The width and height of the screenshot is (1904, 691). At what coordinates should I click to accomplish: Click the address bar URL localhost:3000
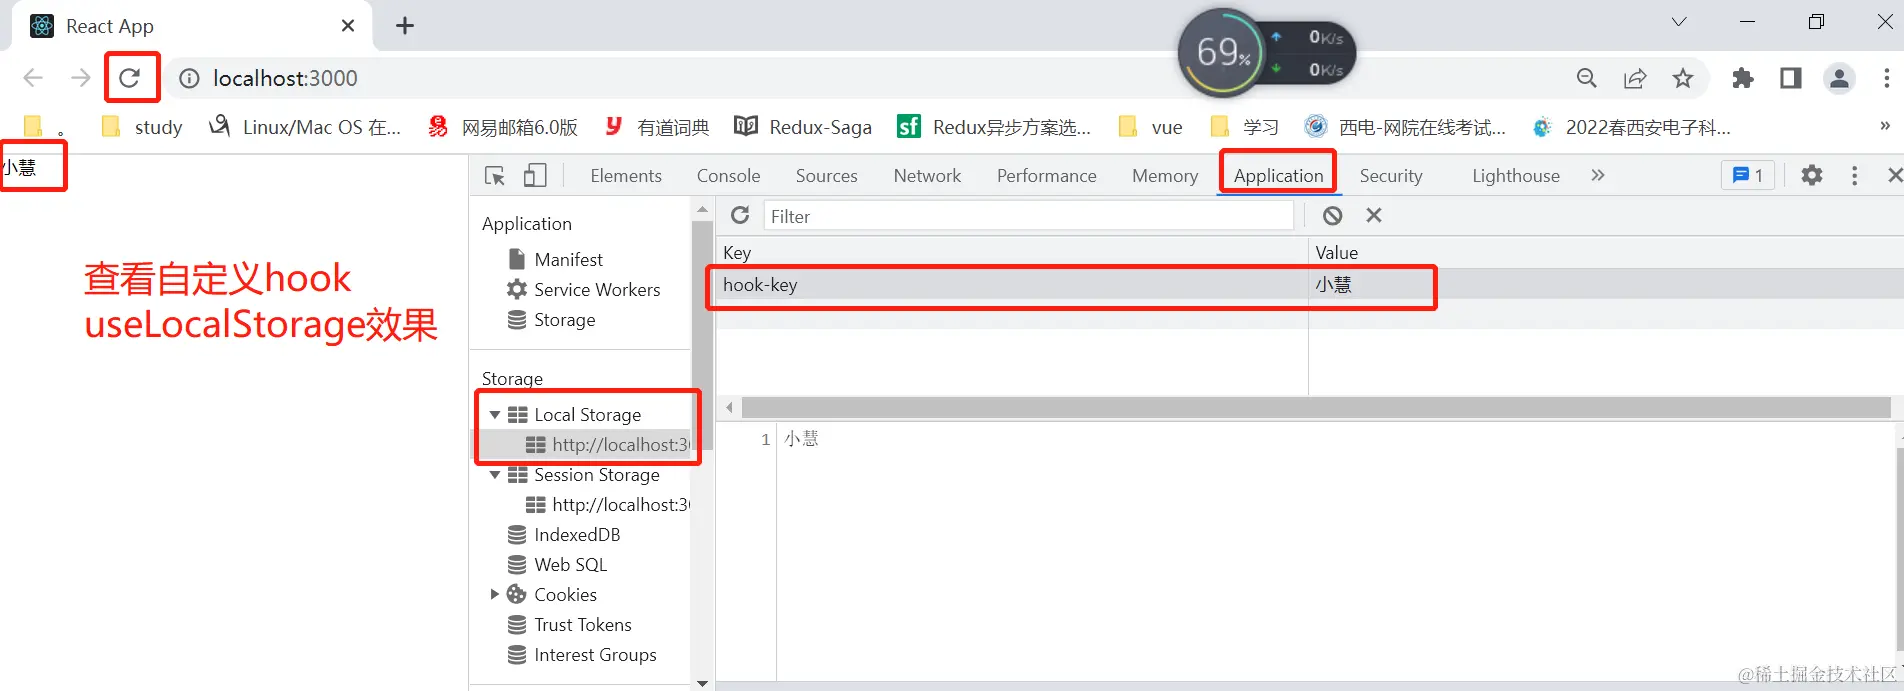285,78
